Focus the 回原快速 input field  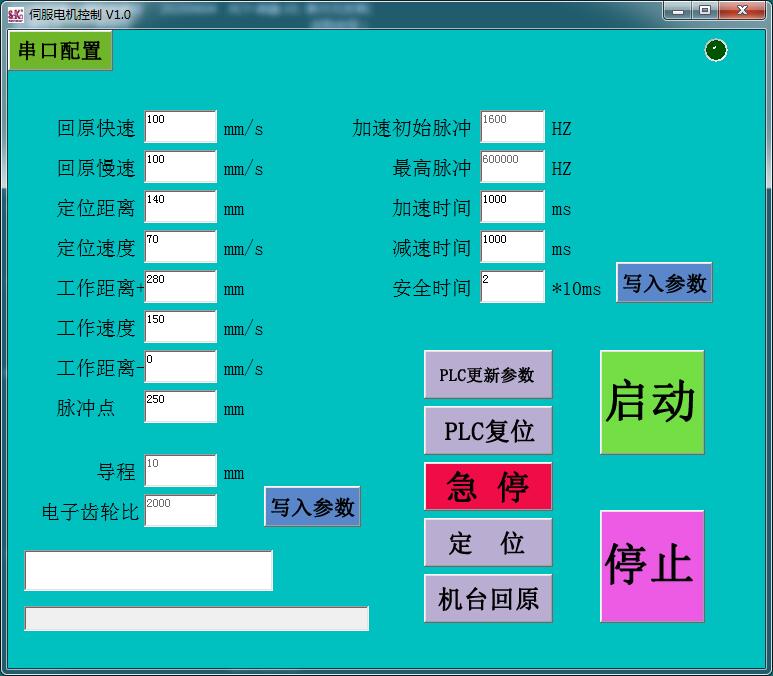[x=180, y=127]
